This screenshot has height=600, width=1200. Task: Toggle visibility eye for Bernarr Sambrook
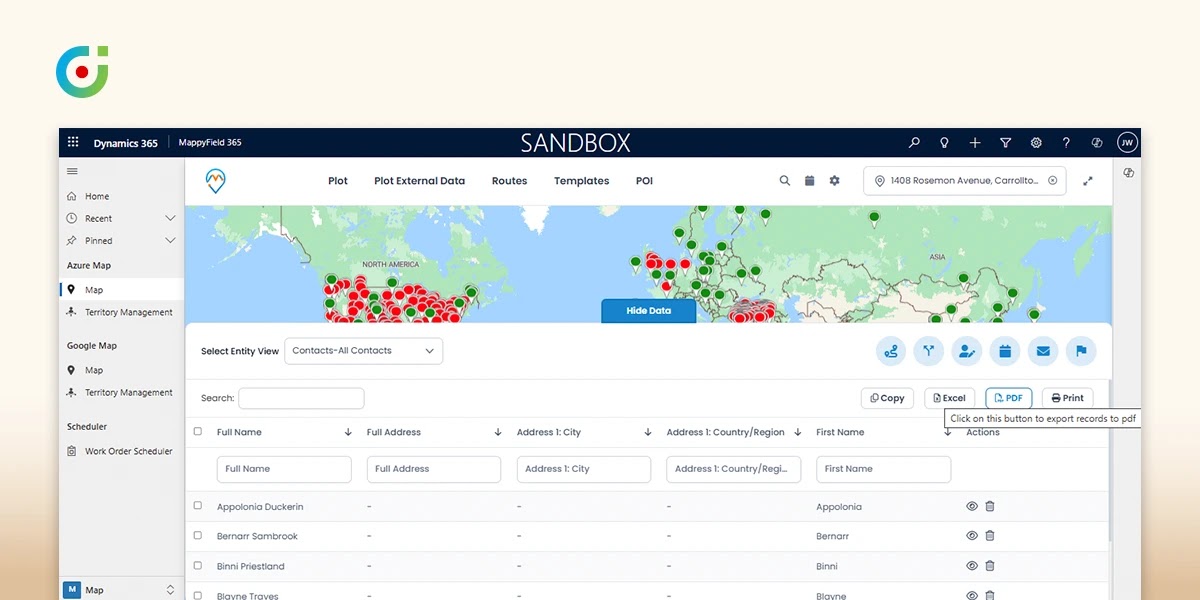point(971,536)
